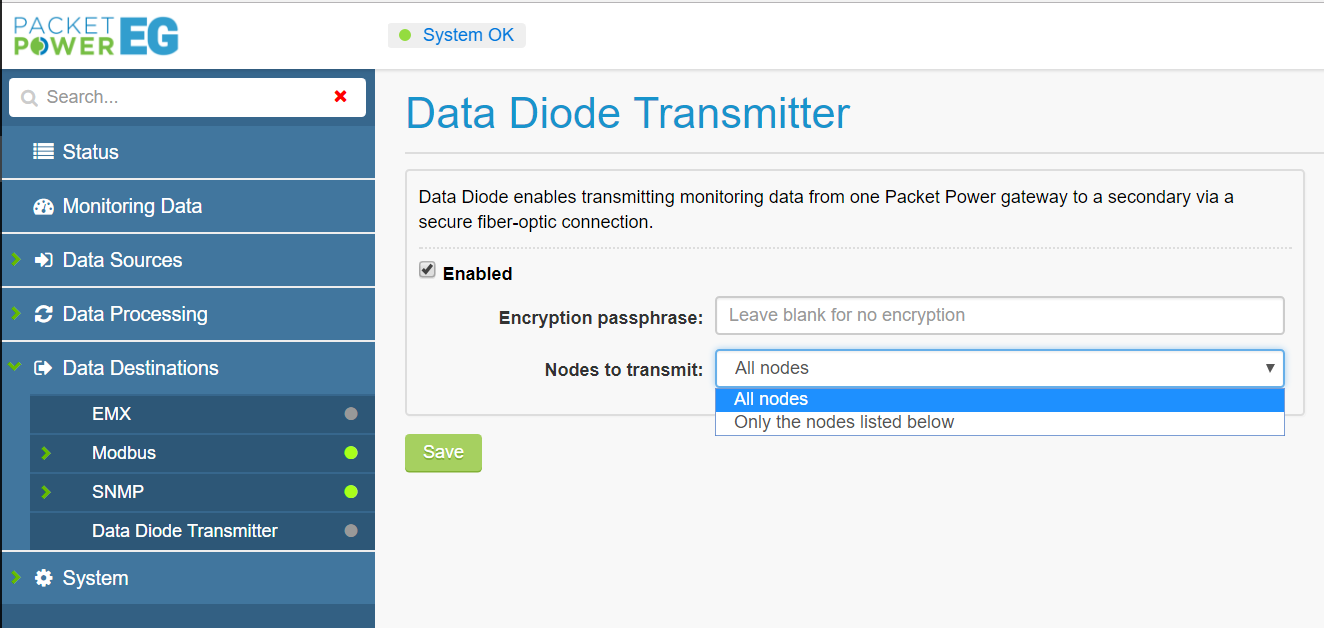1324x628 pixels.
Task: Click the Encryption passphrase field
Action: [x=999, y=315]
